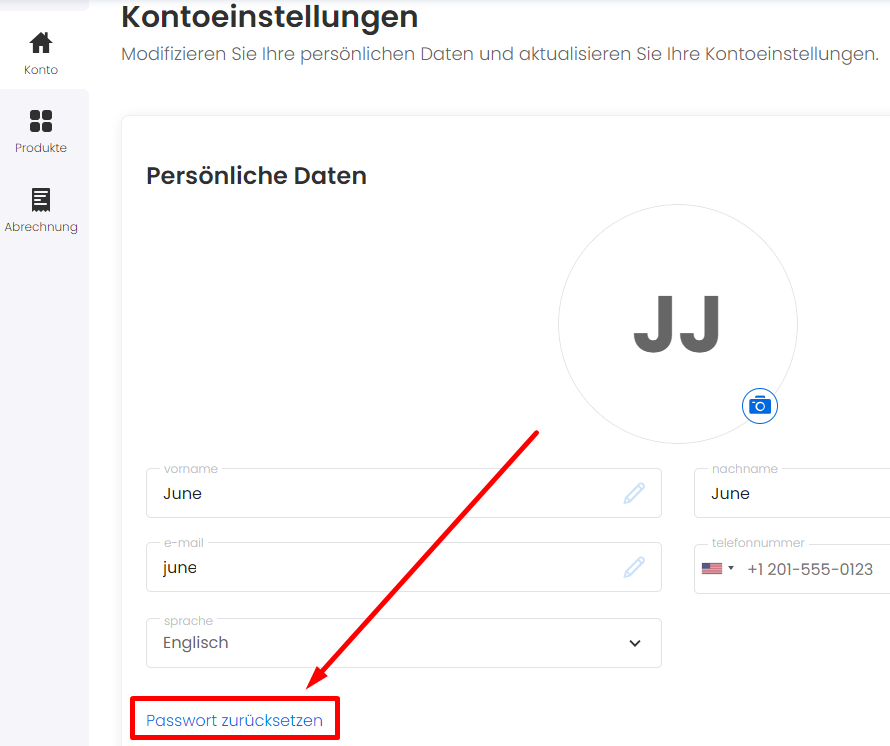This screenshot has width=890, height=746.
Task: Click the Kontoeinstellungen page title
Action: (x=270, y=17)
